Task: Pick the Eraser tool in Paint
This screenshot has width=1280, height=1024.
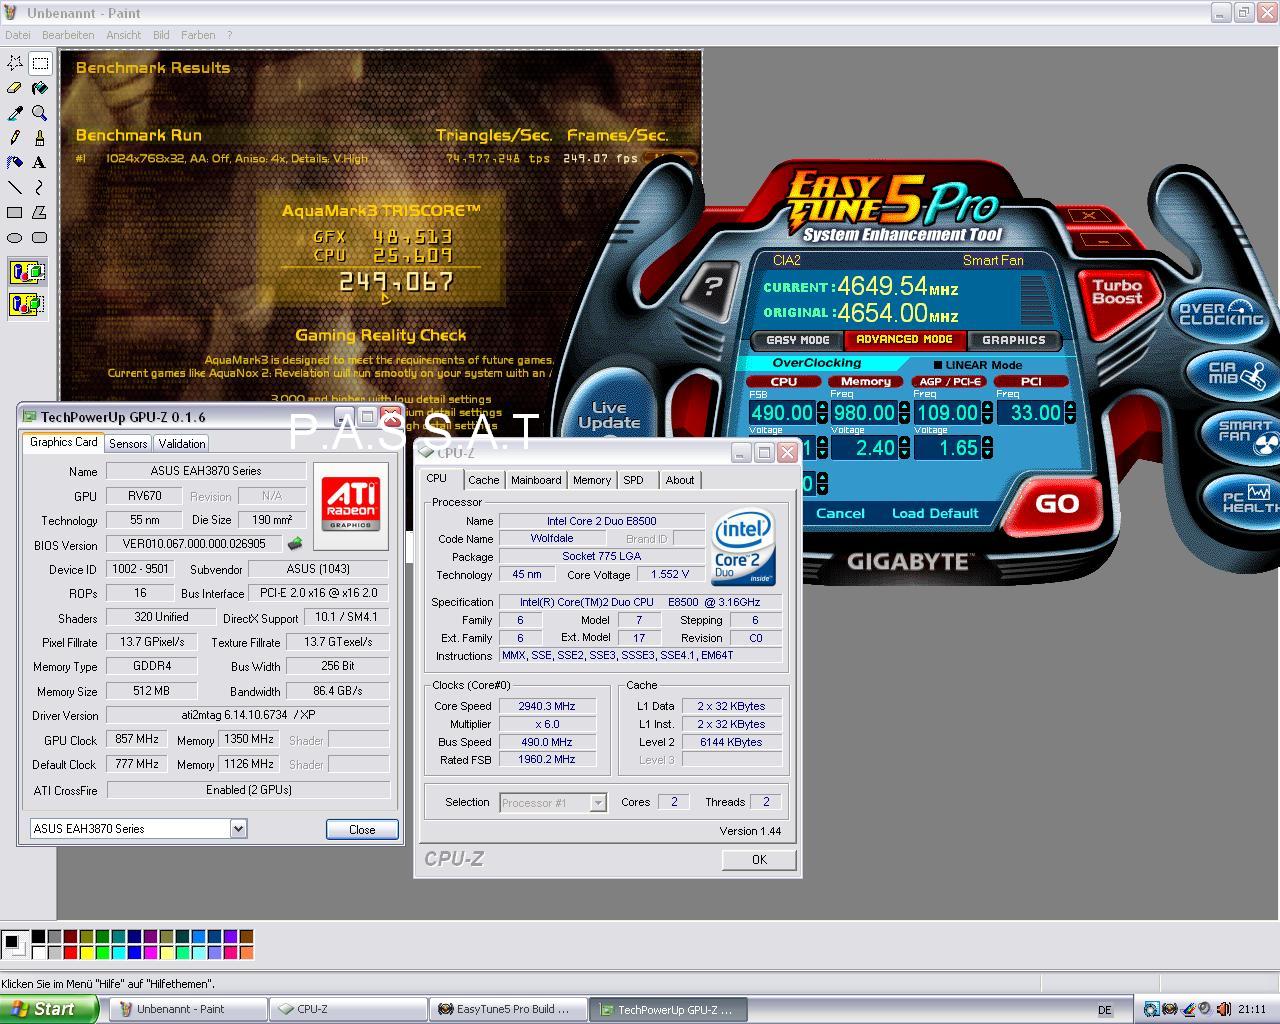Action: tap(15, 88)
